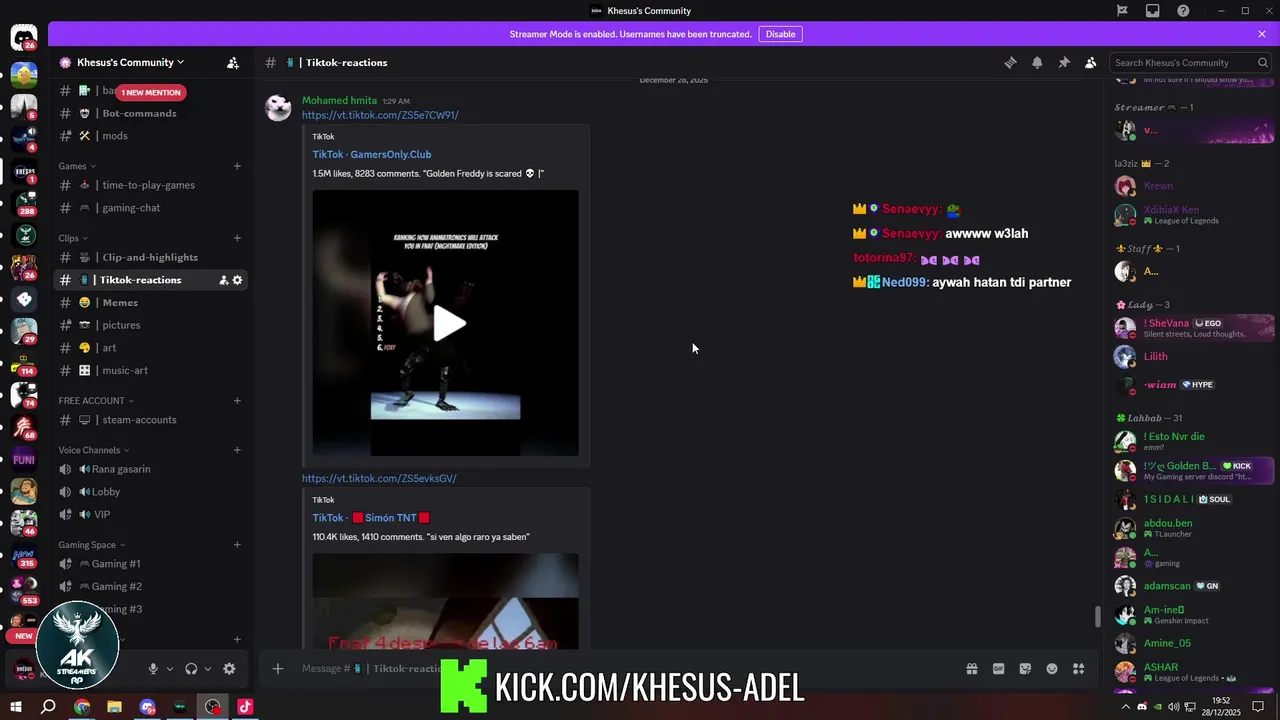Open link vt.tiktok.com/ZS5e7CW91/

pyautogui.click(x=380, y=115)
